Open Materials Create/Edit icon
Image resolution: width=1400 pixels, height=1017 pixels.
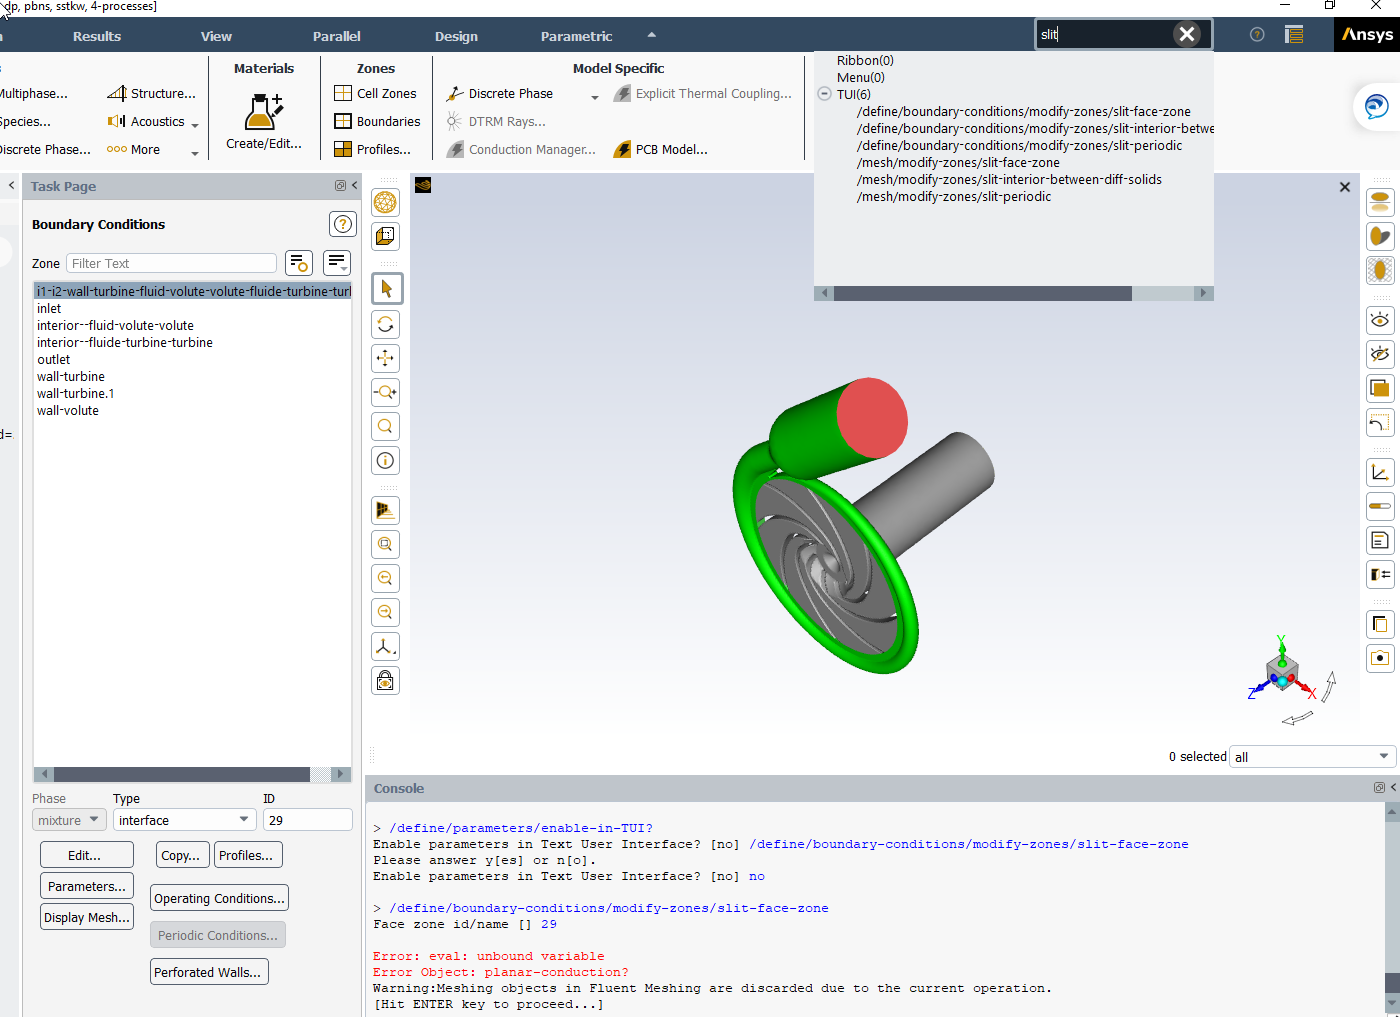pyautogui.click(x=264, y=112)
